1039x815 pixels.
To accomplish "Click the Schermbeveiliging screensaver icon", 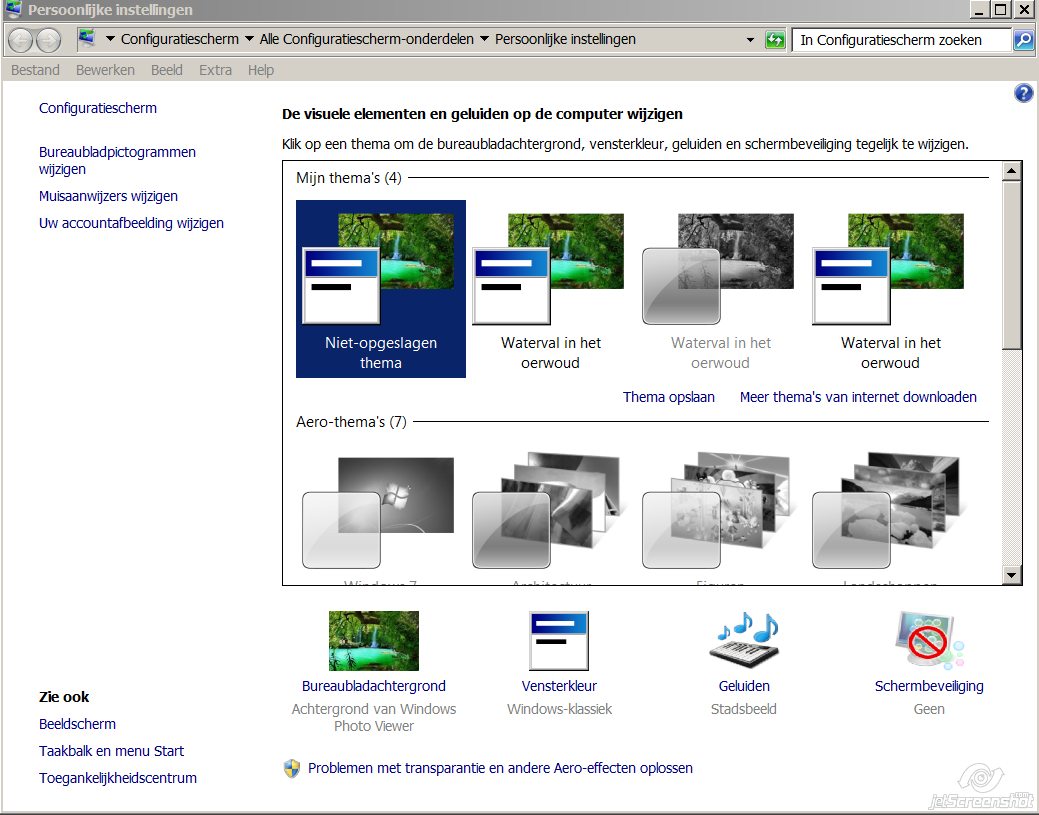I will (x=929, y=640).
